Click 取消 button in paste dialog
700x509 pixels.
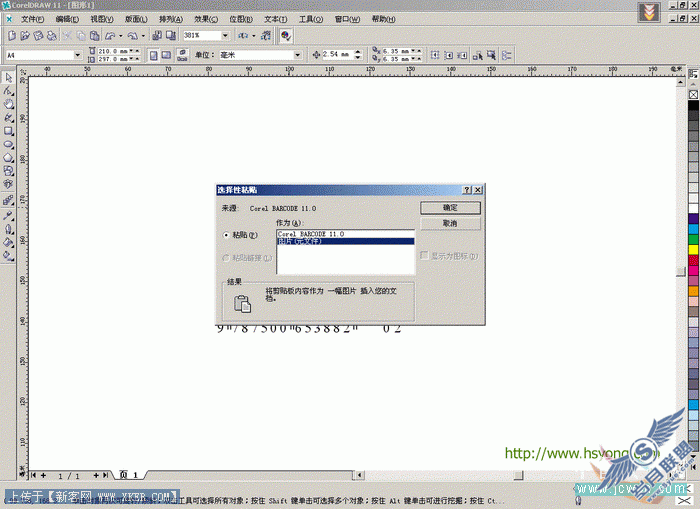[x=450, y=223]
